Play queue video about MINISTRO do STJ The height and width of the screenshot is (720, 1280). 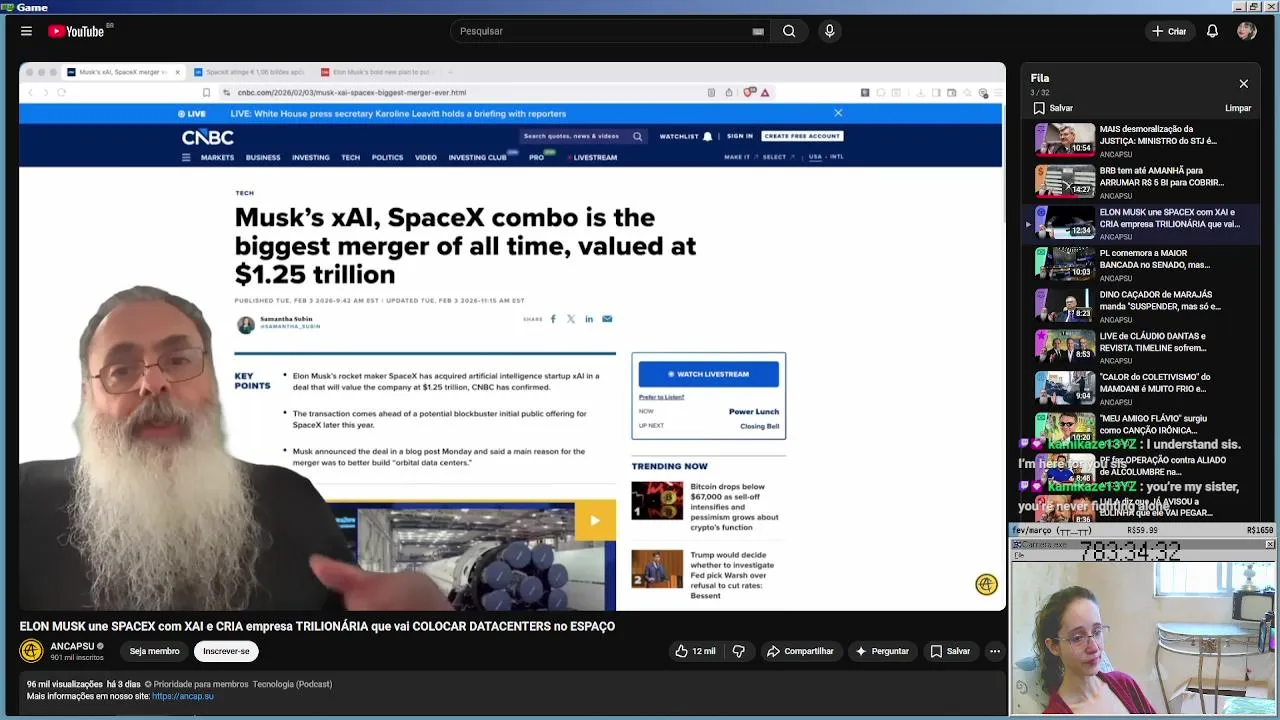point(1140,141)
